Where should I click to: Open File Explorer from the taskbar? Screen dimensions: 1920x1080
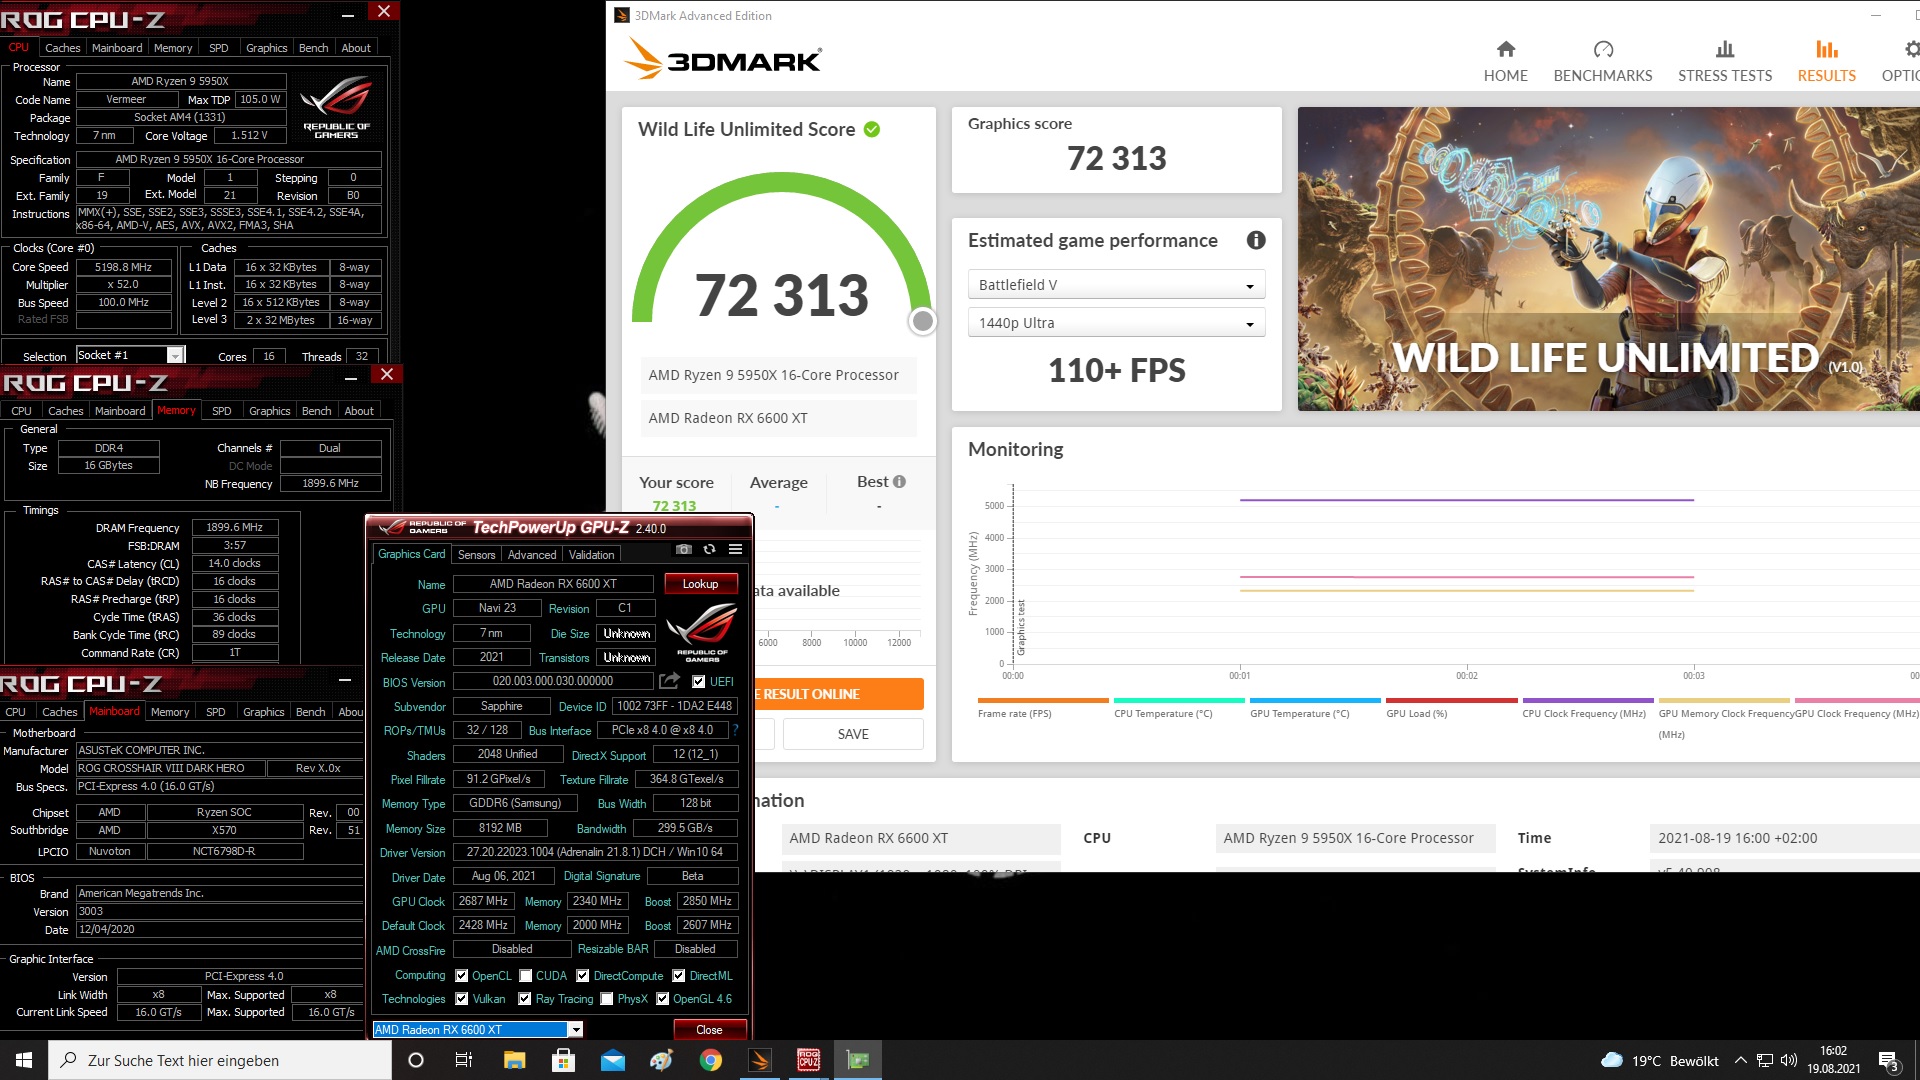514,1060
